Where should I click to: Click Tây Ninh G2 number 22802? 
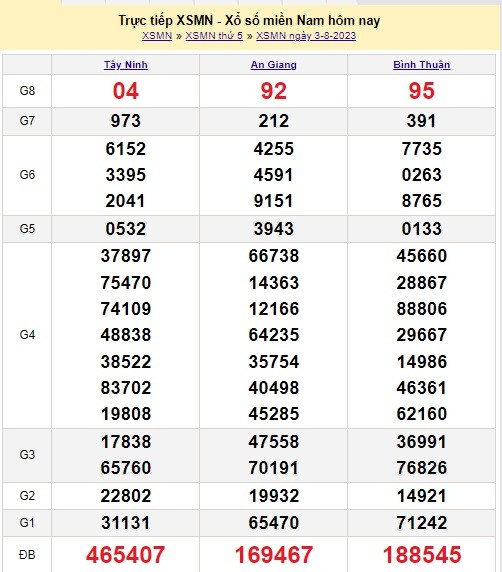tap(126, 496)
